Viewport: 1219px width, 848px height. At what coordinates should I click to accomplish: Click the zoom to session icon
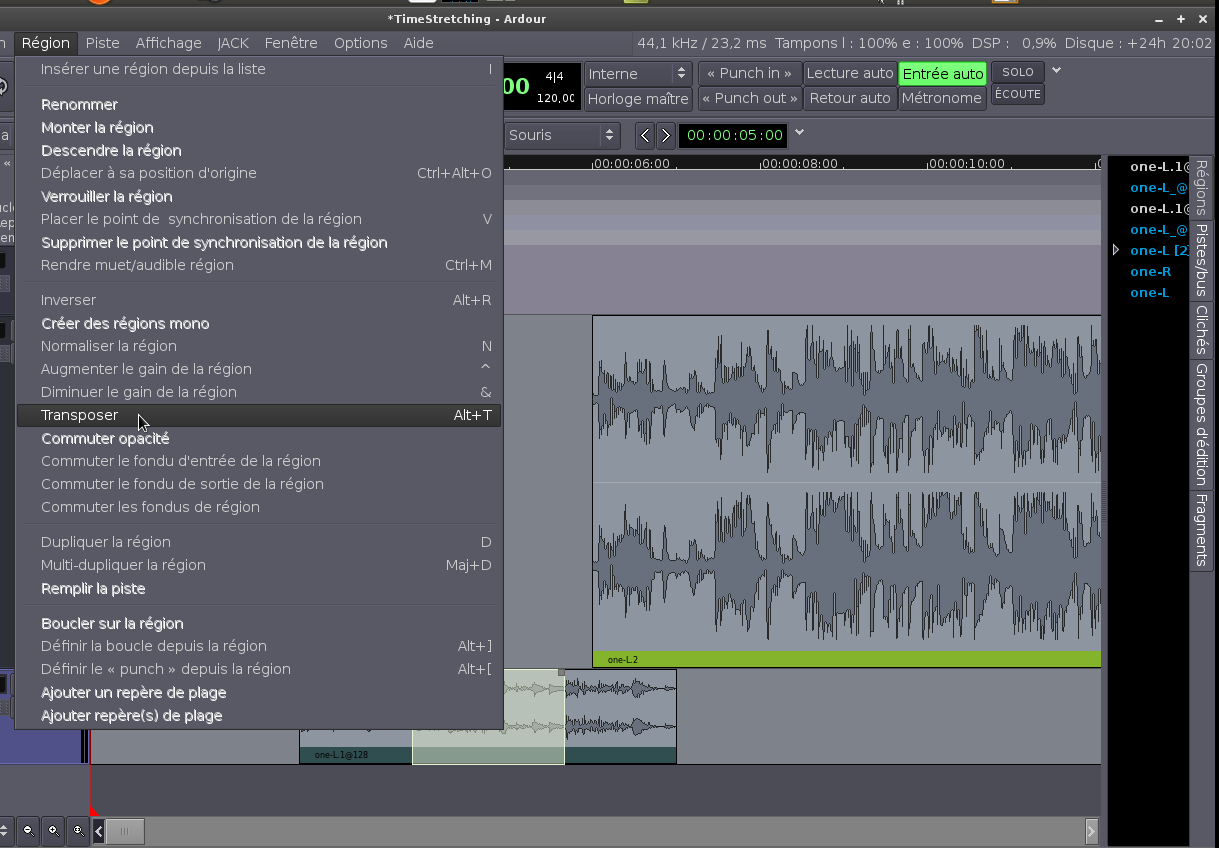pos(78,830)
